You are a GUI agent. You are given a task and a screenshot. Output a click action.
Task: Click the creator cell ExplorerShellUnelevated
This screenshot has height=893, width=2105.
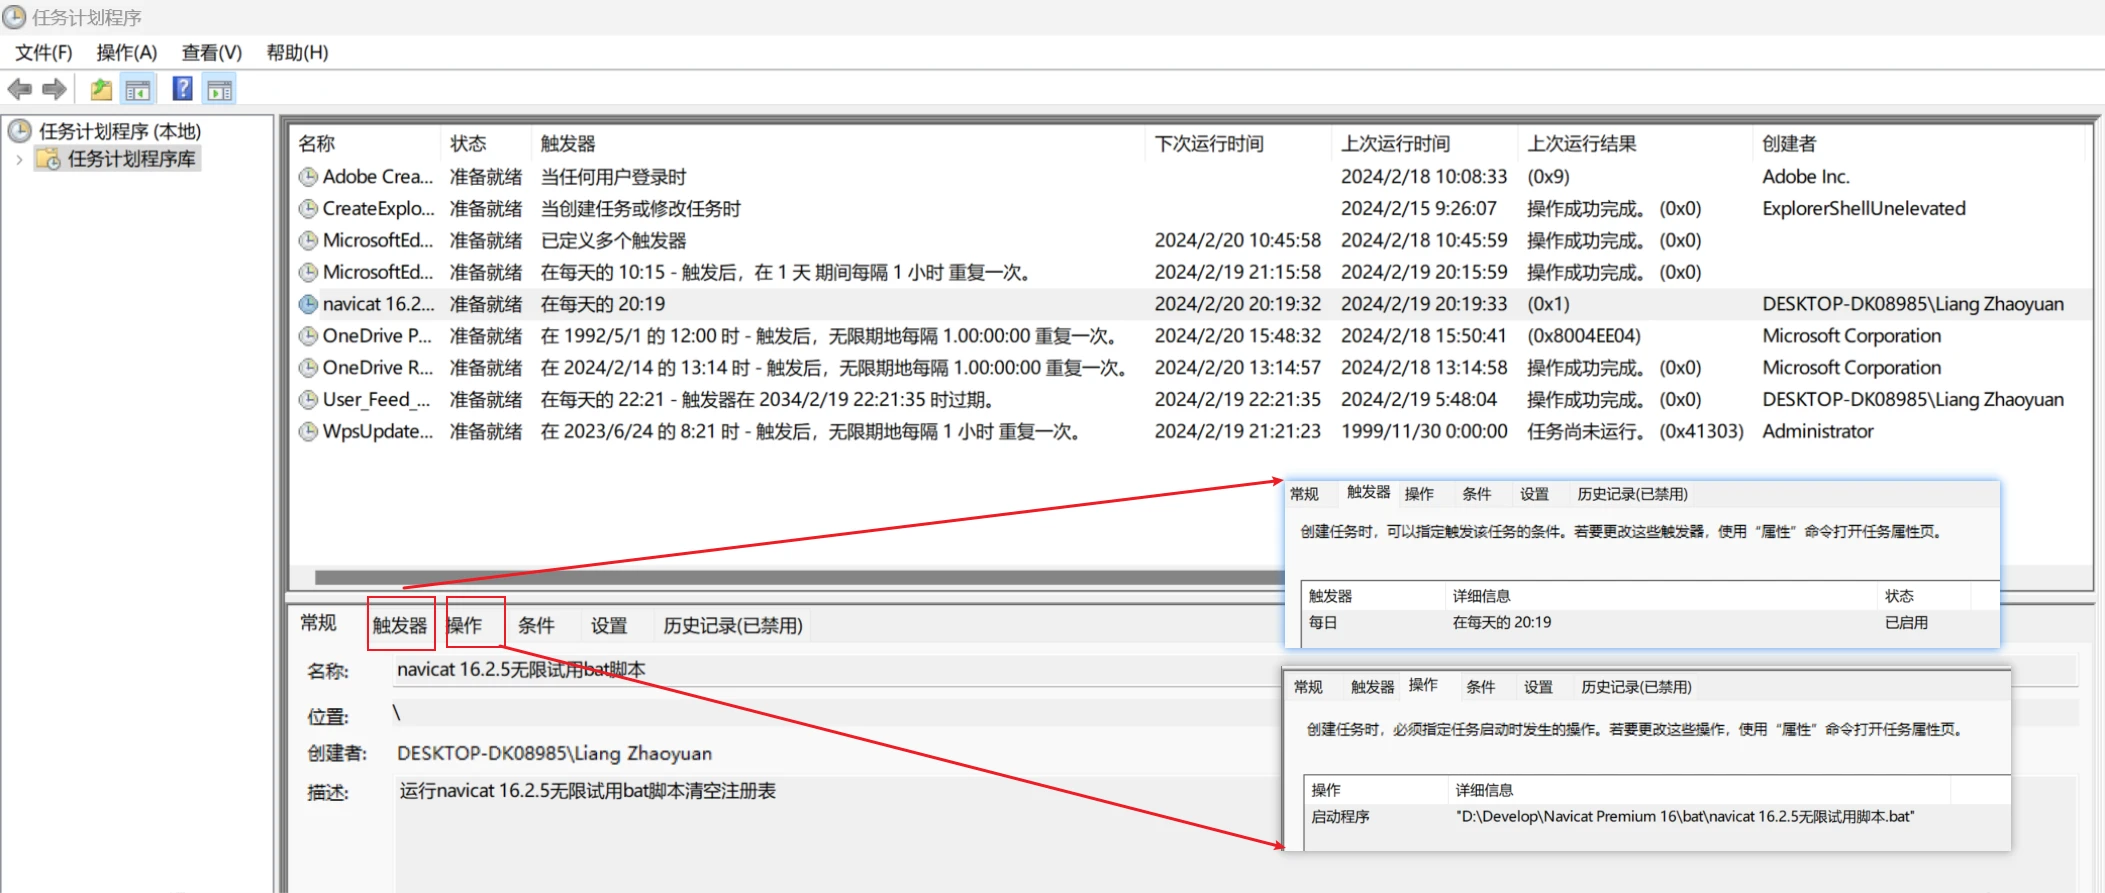coord(1864,209)
